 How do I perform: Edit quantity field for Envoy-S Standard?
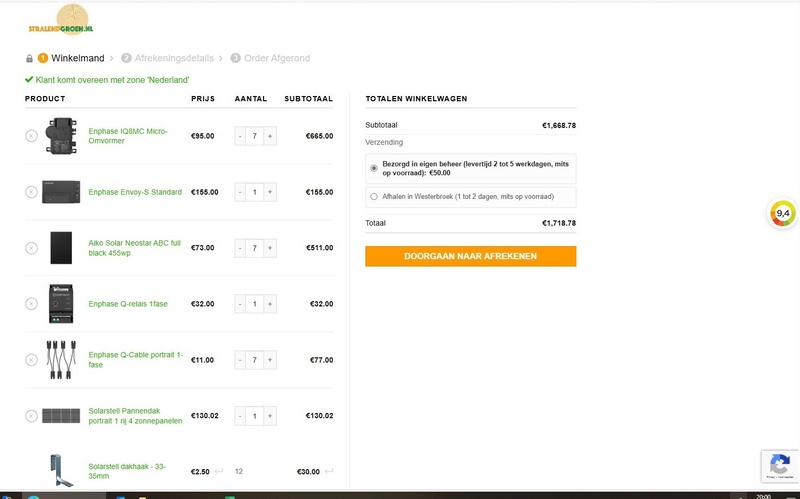(x=255, y=192)
